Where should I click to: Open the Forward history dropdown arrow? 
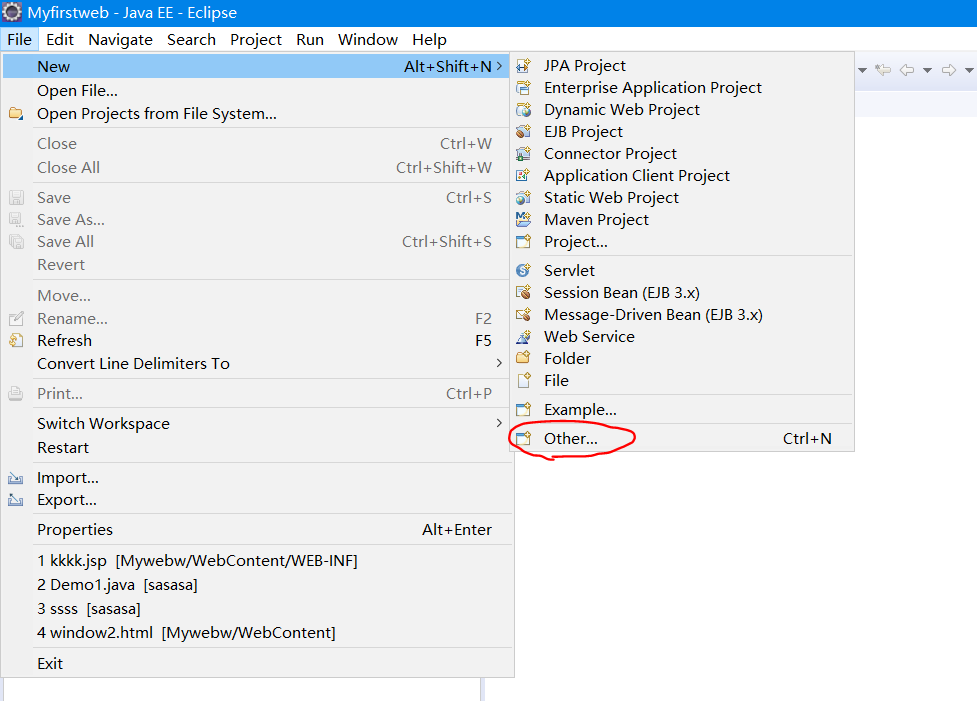(969, 70)
